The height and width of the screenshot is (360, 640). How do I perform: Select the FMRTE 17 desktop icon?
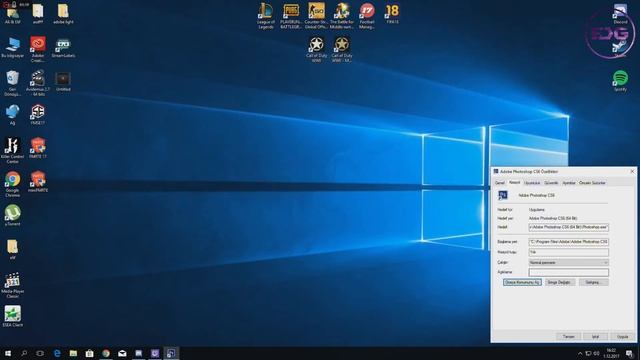(x=38, y=148)
